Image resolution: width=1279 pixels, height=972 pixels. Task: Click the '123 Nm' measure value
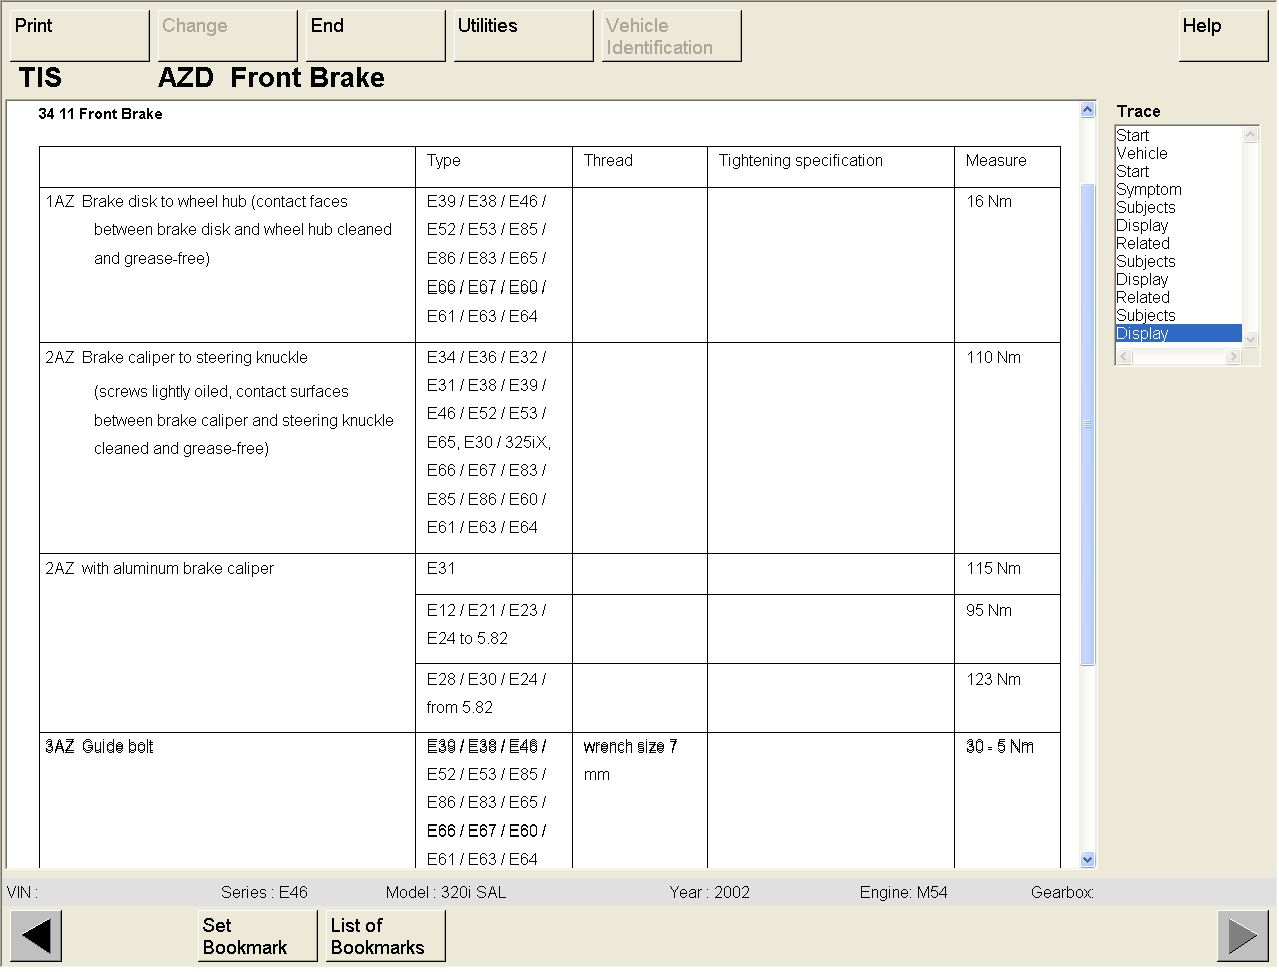tap(994, 680)
